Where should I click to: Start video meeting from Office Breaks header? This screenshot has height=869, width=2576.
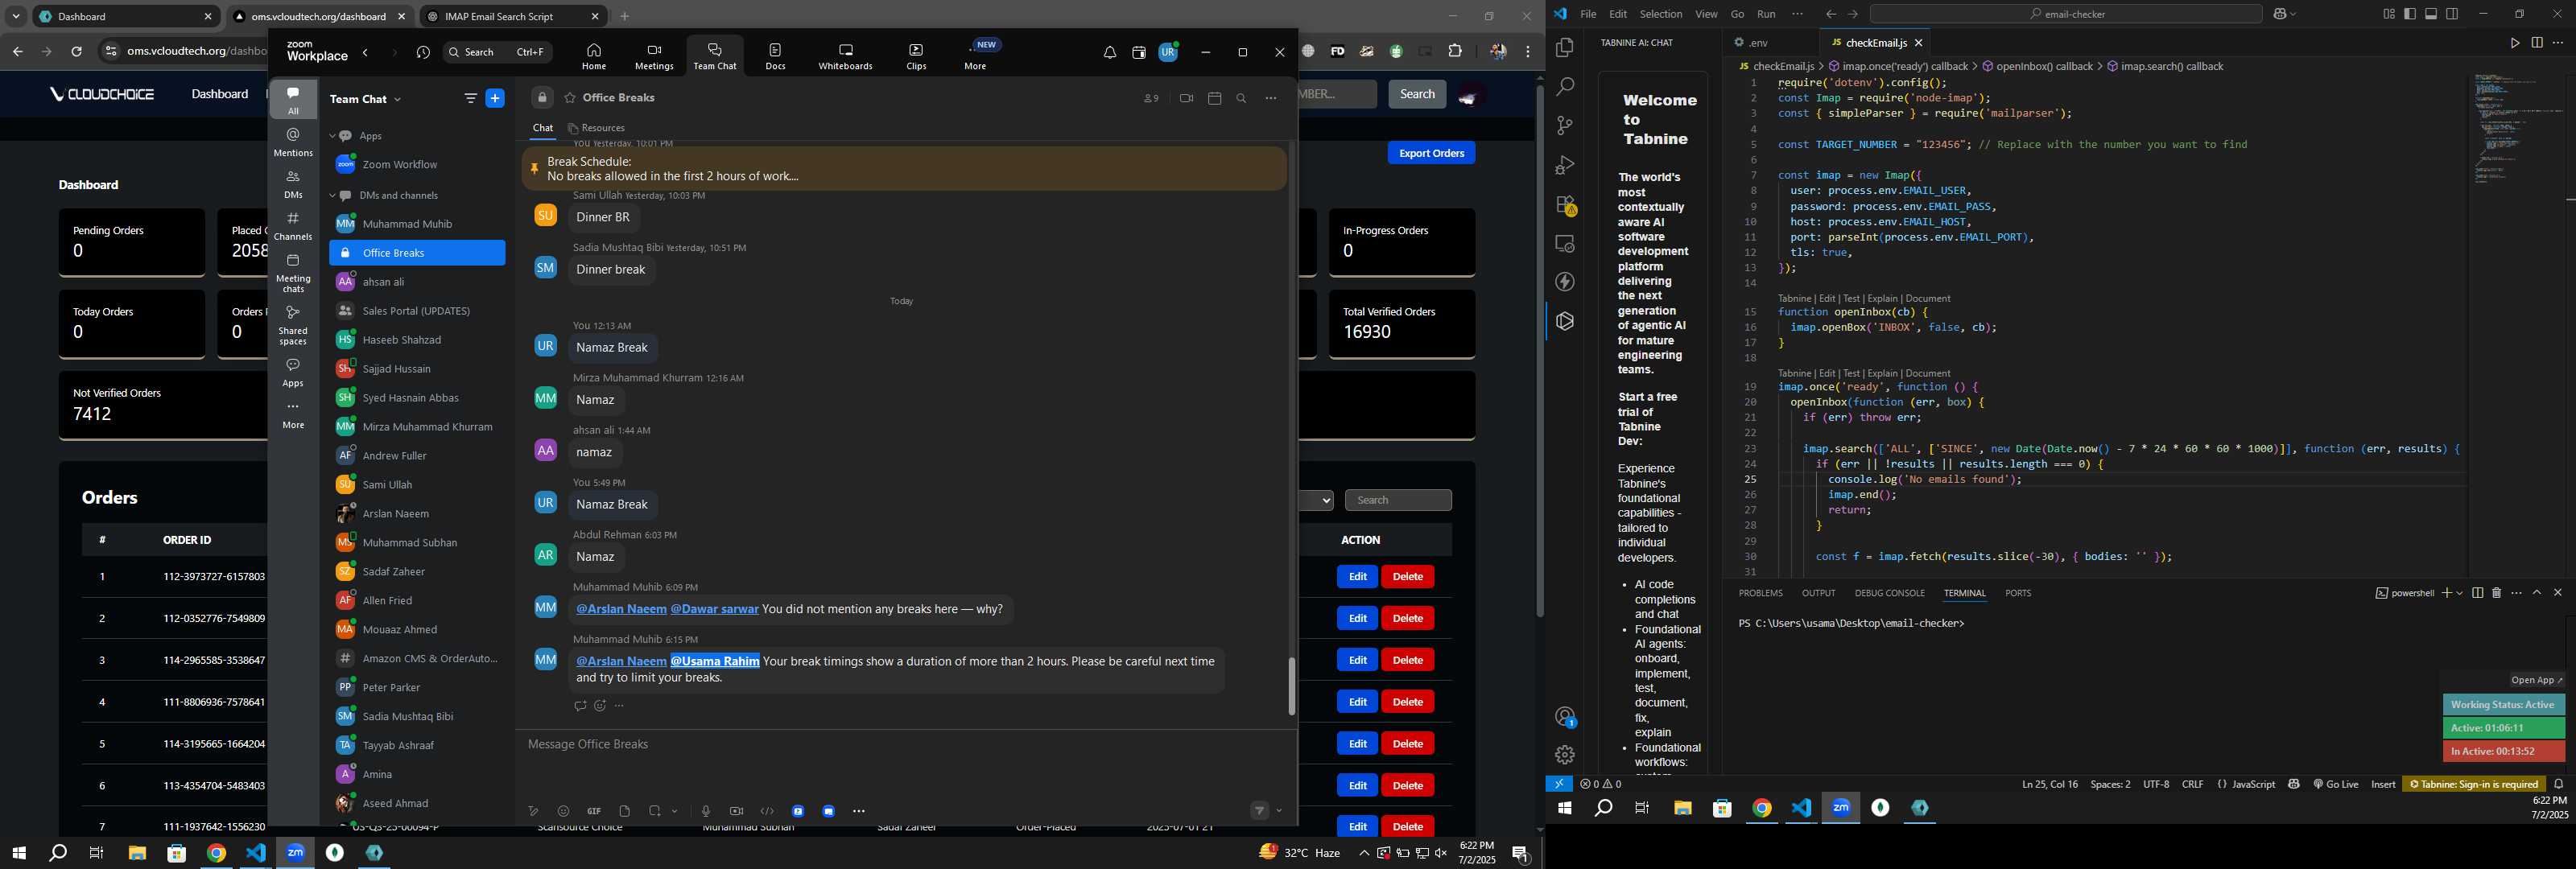tap(1186, 98)
